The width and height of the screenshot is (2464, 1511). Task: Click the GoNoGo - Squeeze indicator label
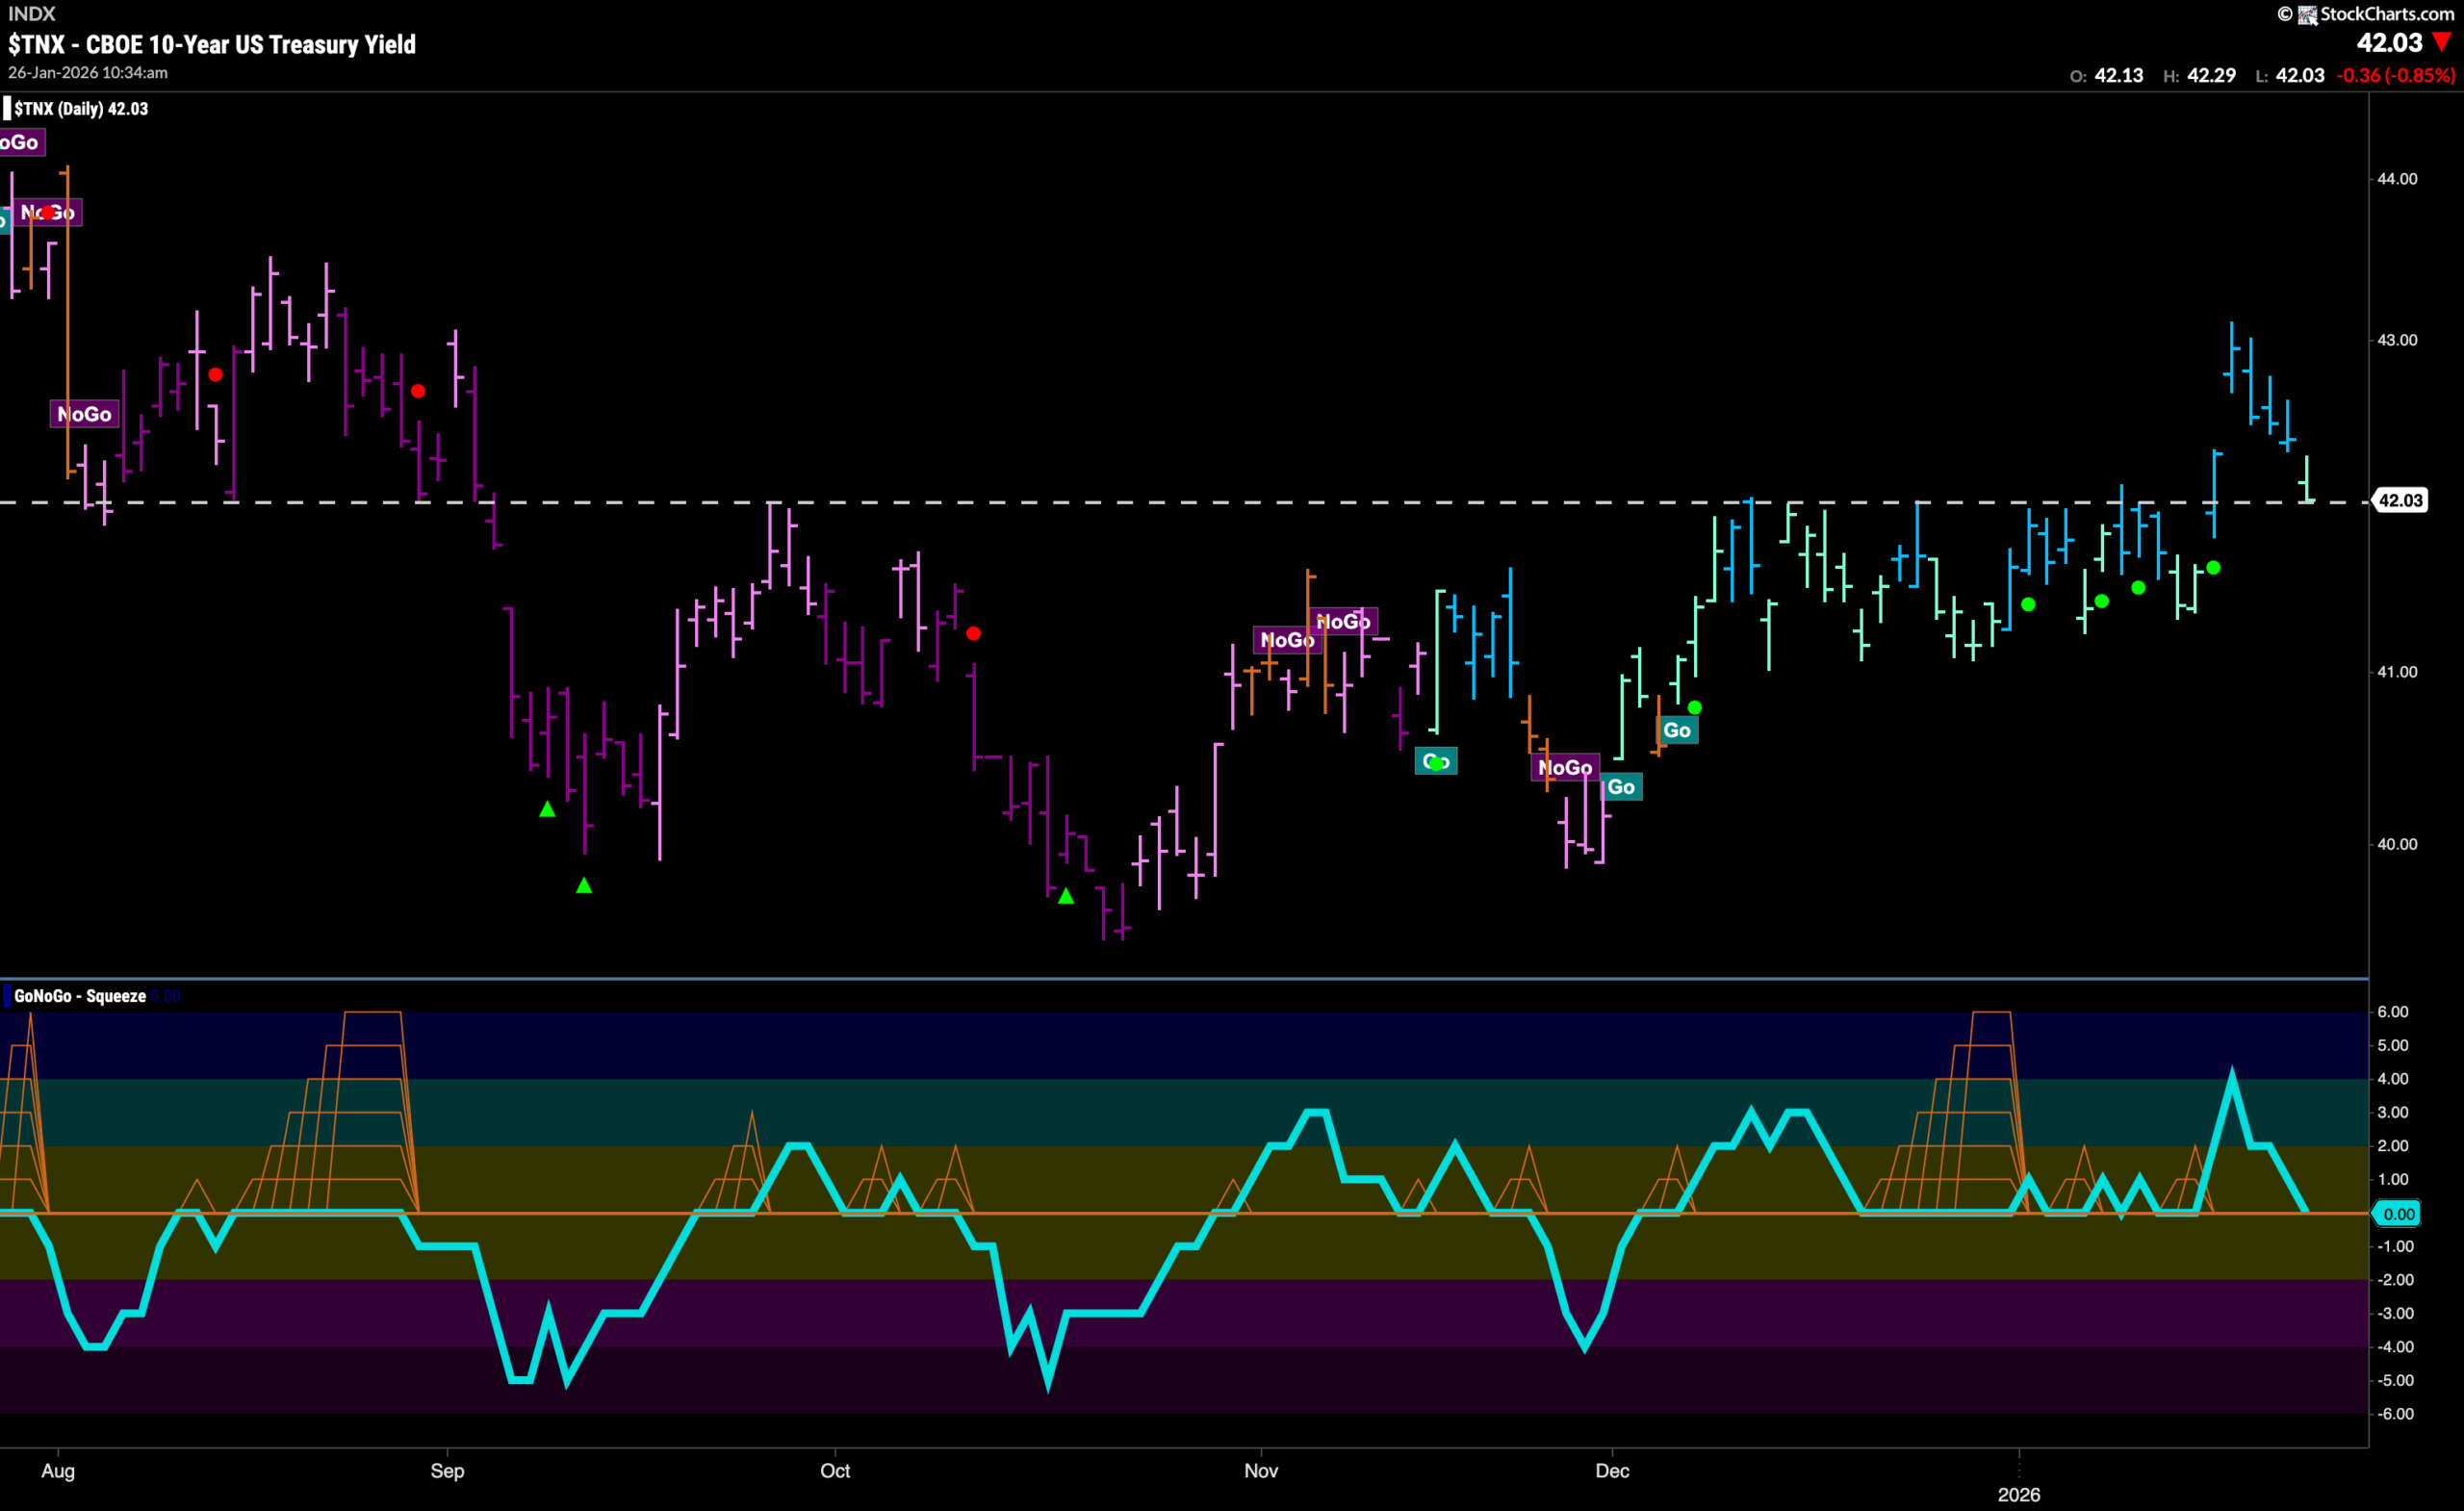[80, 996]
